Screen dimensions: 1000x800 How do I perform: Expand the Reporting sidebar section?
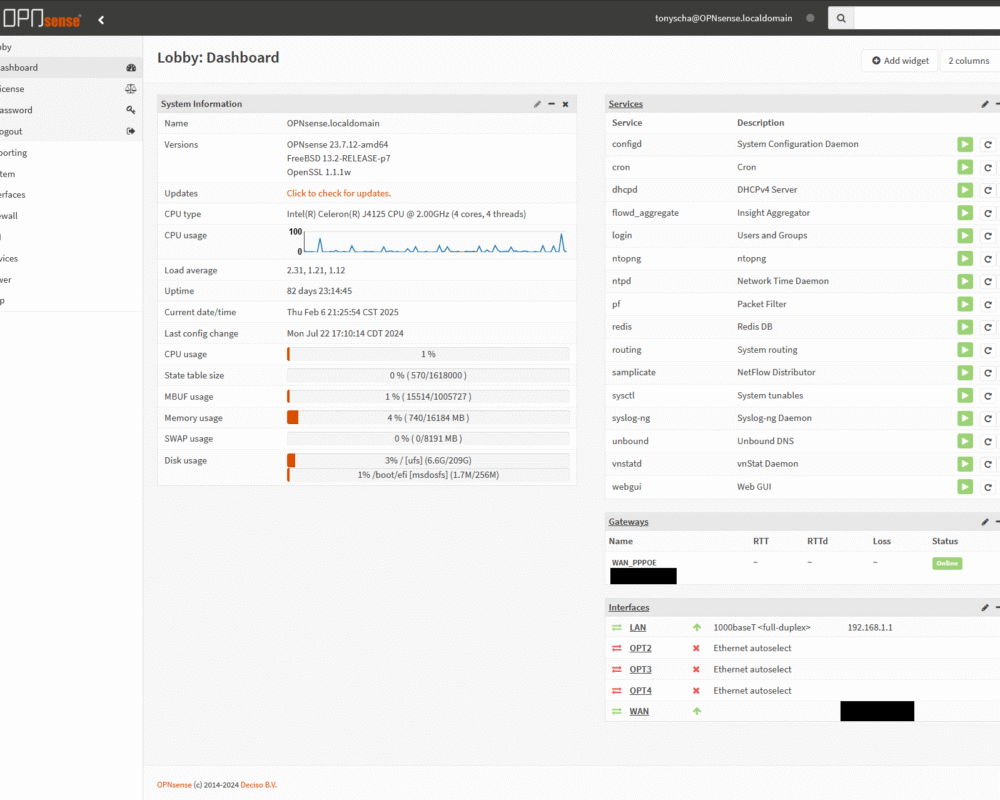(x=71, y=152)
